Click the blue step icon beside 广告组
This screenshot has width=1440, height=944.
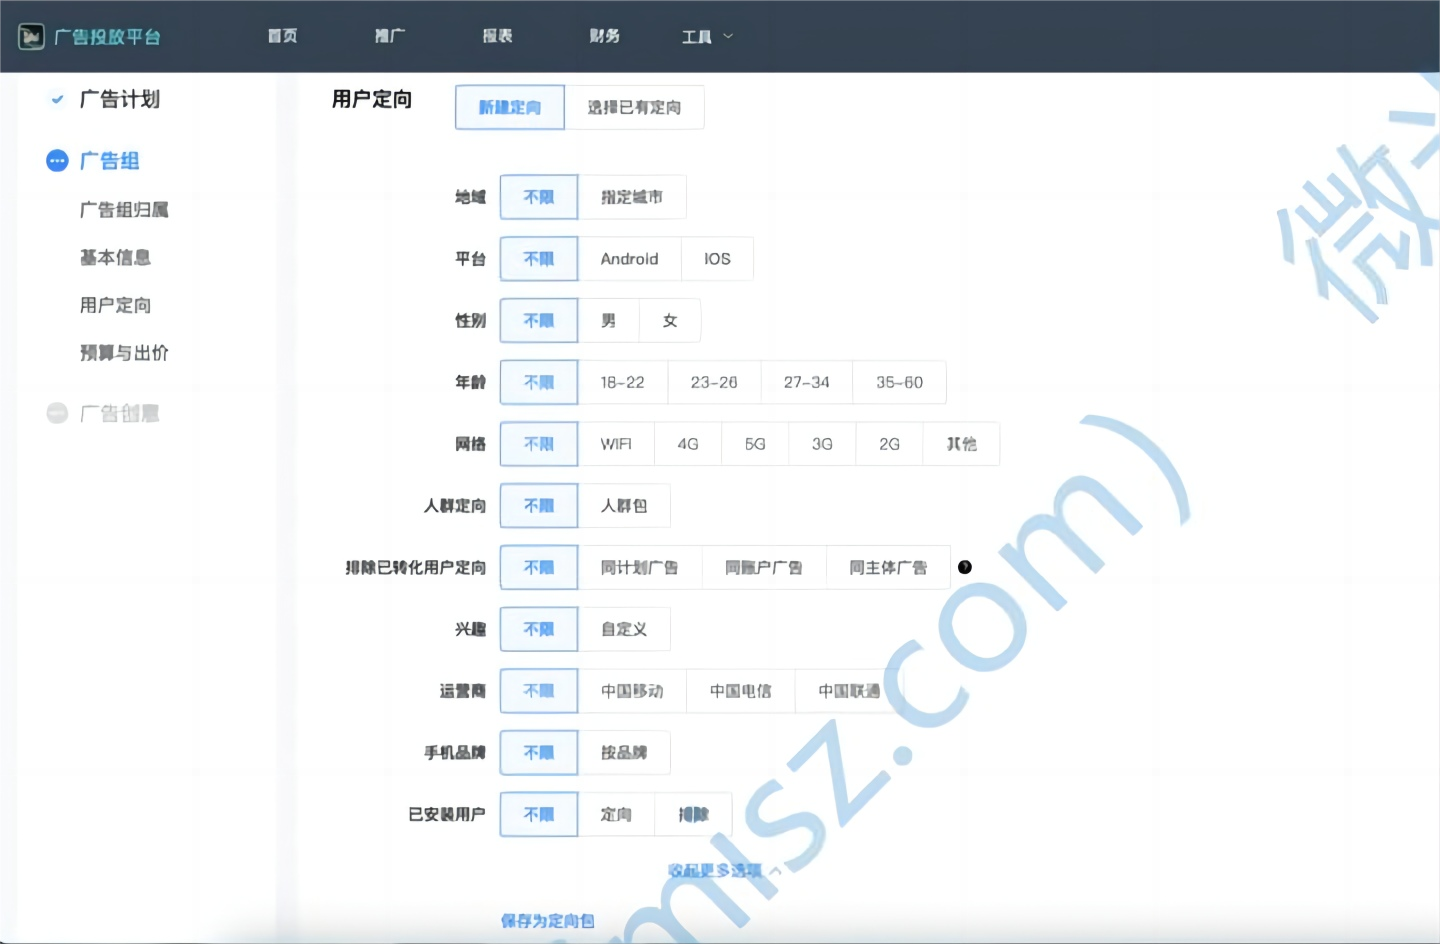point(57,161)
